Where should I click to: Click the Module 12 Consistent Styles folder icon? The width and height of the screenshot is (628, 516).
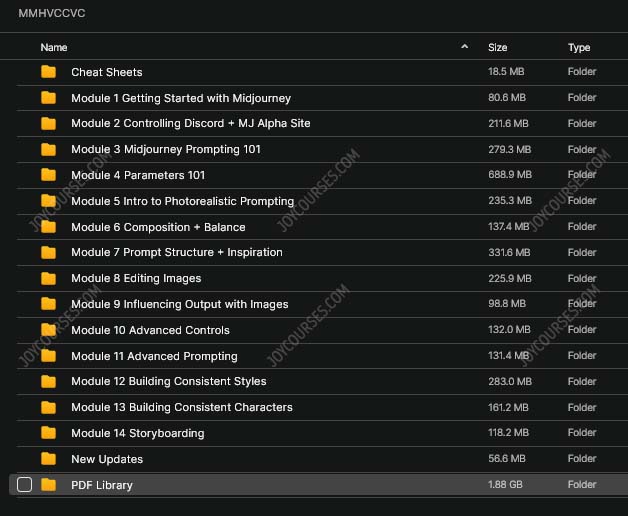48,381
